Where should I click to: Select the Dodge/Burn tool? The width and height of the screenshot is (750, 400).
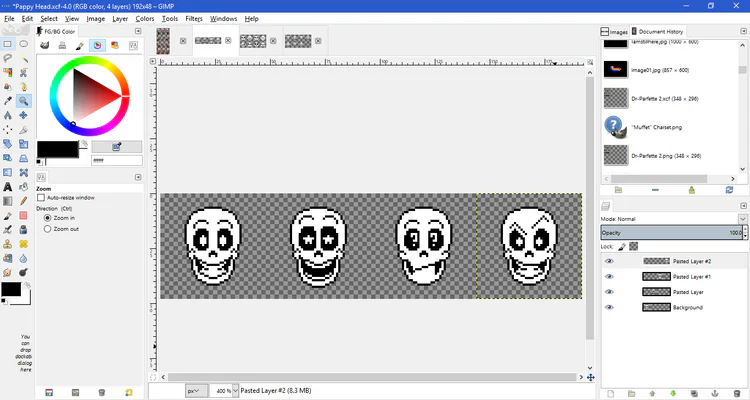tap(23, 273)
